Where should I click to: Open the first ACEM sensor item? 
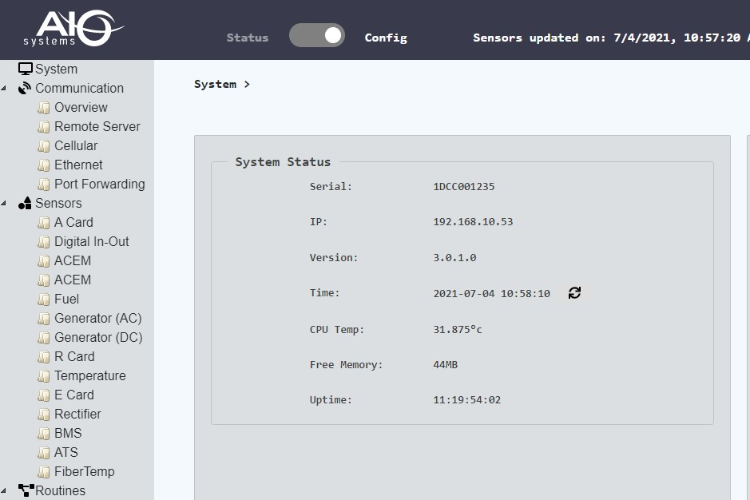[72, 260]
